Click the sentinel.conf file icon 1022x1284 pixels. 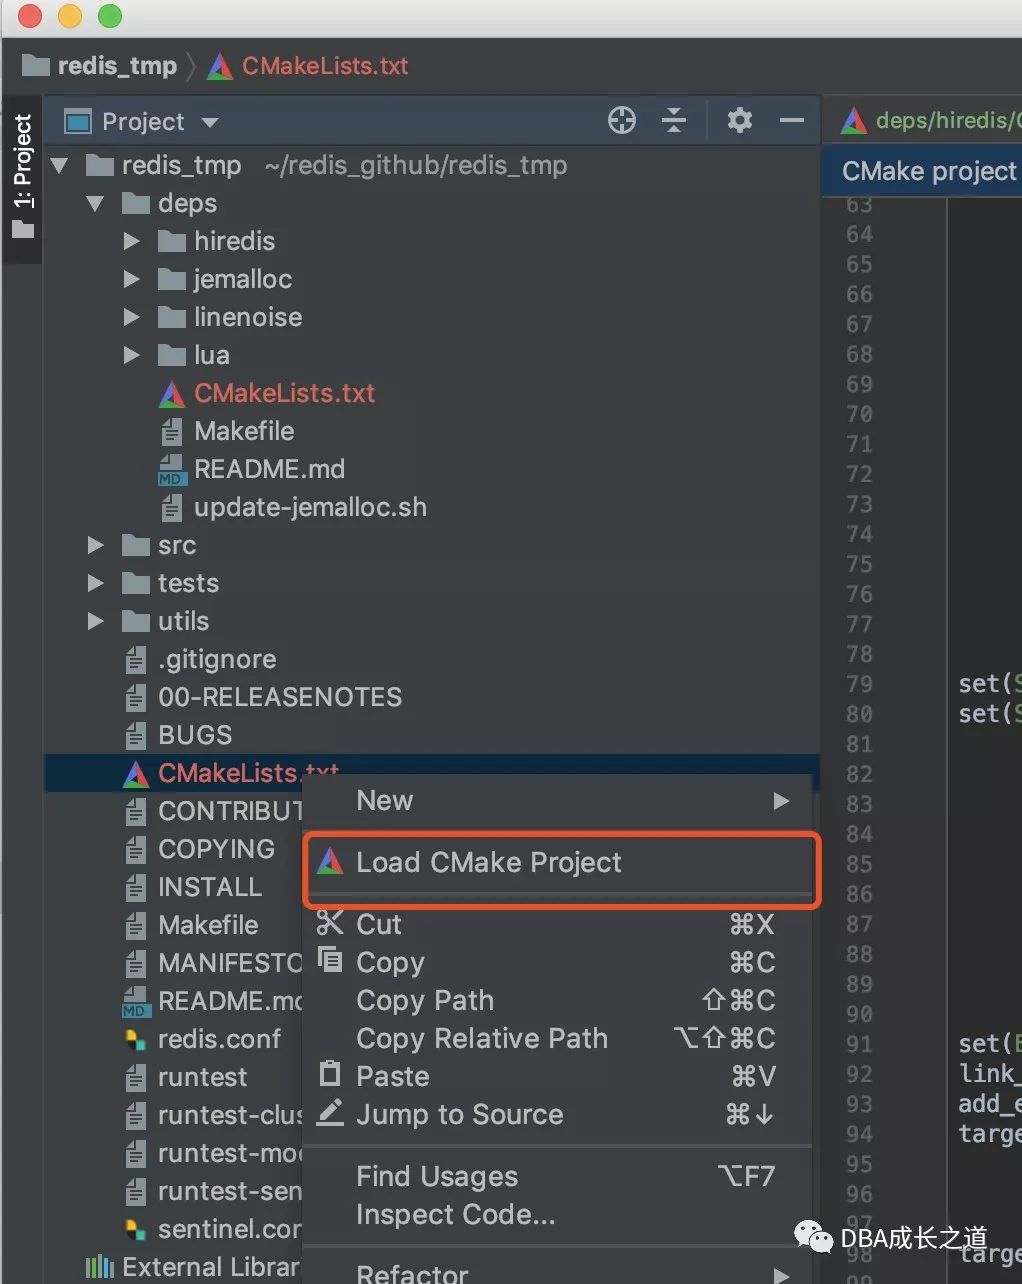(136, 1230)
